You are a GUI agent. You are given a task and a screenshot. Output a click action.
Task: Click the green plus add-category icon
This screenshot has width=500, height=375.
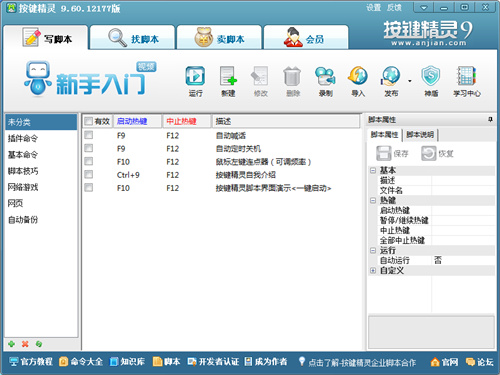tap(12, 344)
